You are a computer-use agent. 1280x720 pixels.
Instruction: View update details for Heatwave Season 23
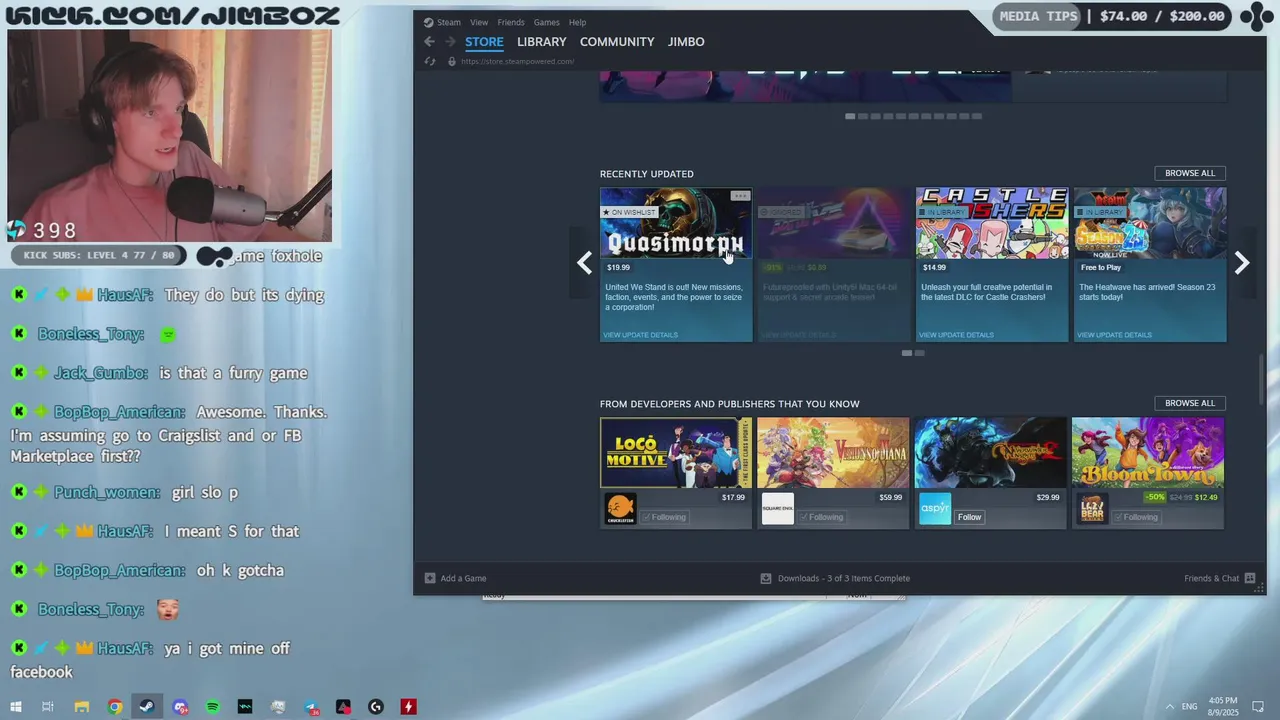pos(1114,335)
